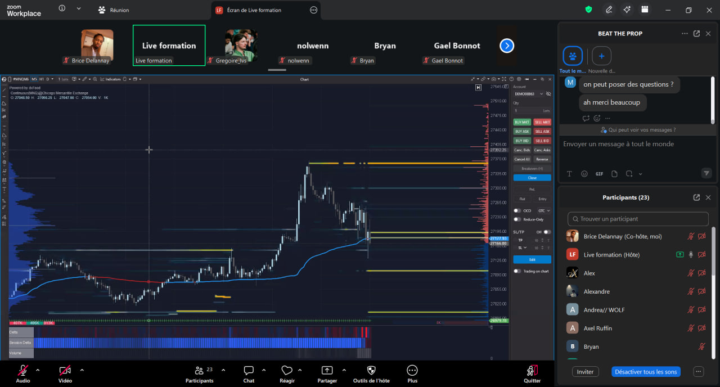Click the green encryption shield icon
The height and width of the screenshot is (387, 720).
point(589,10)
